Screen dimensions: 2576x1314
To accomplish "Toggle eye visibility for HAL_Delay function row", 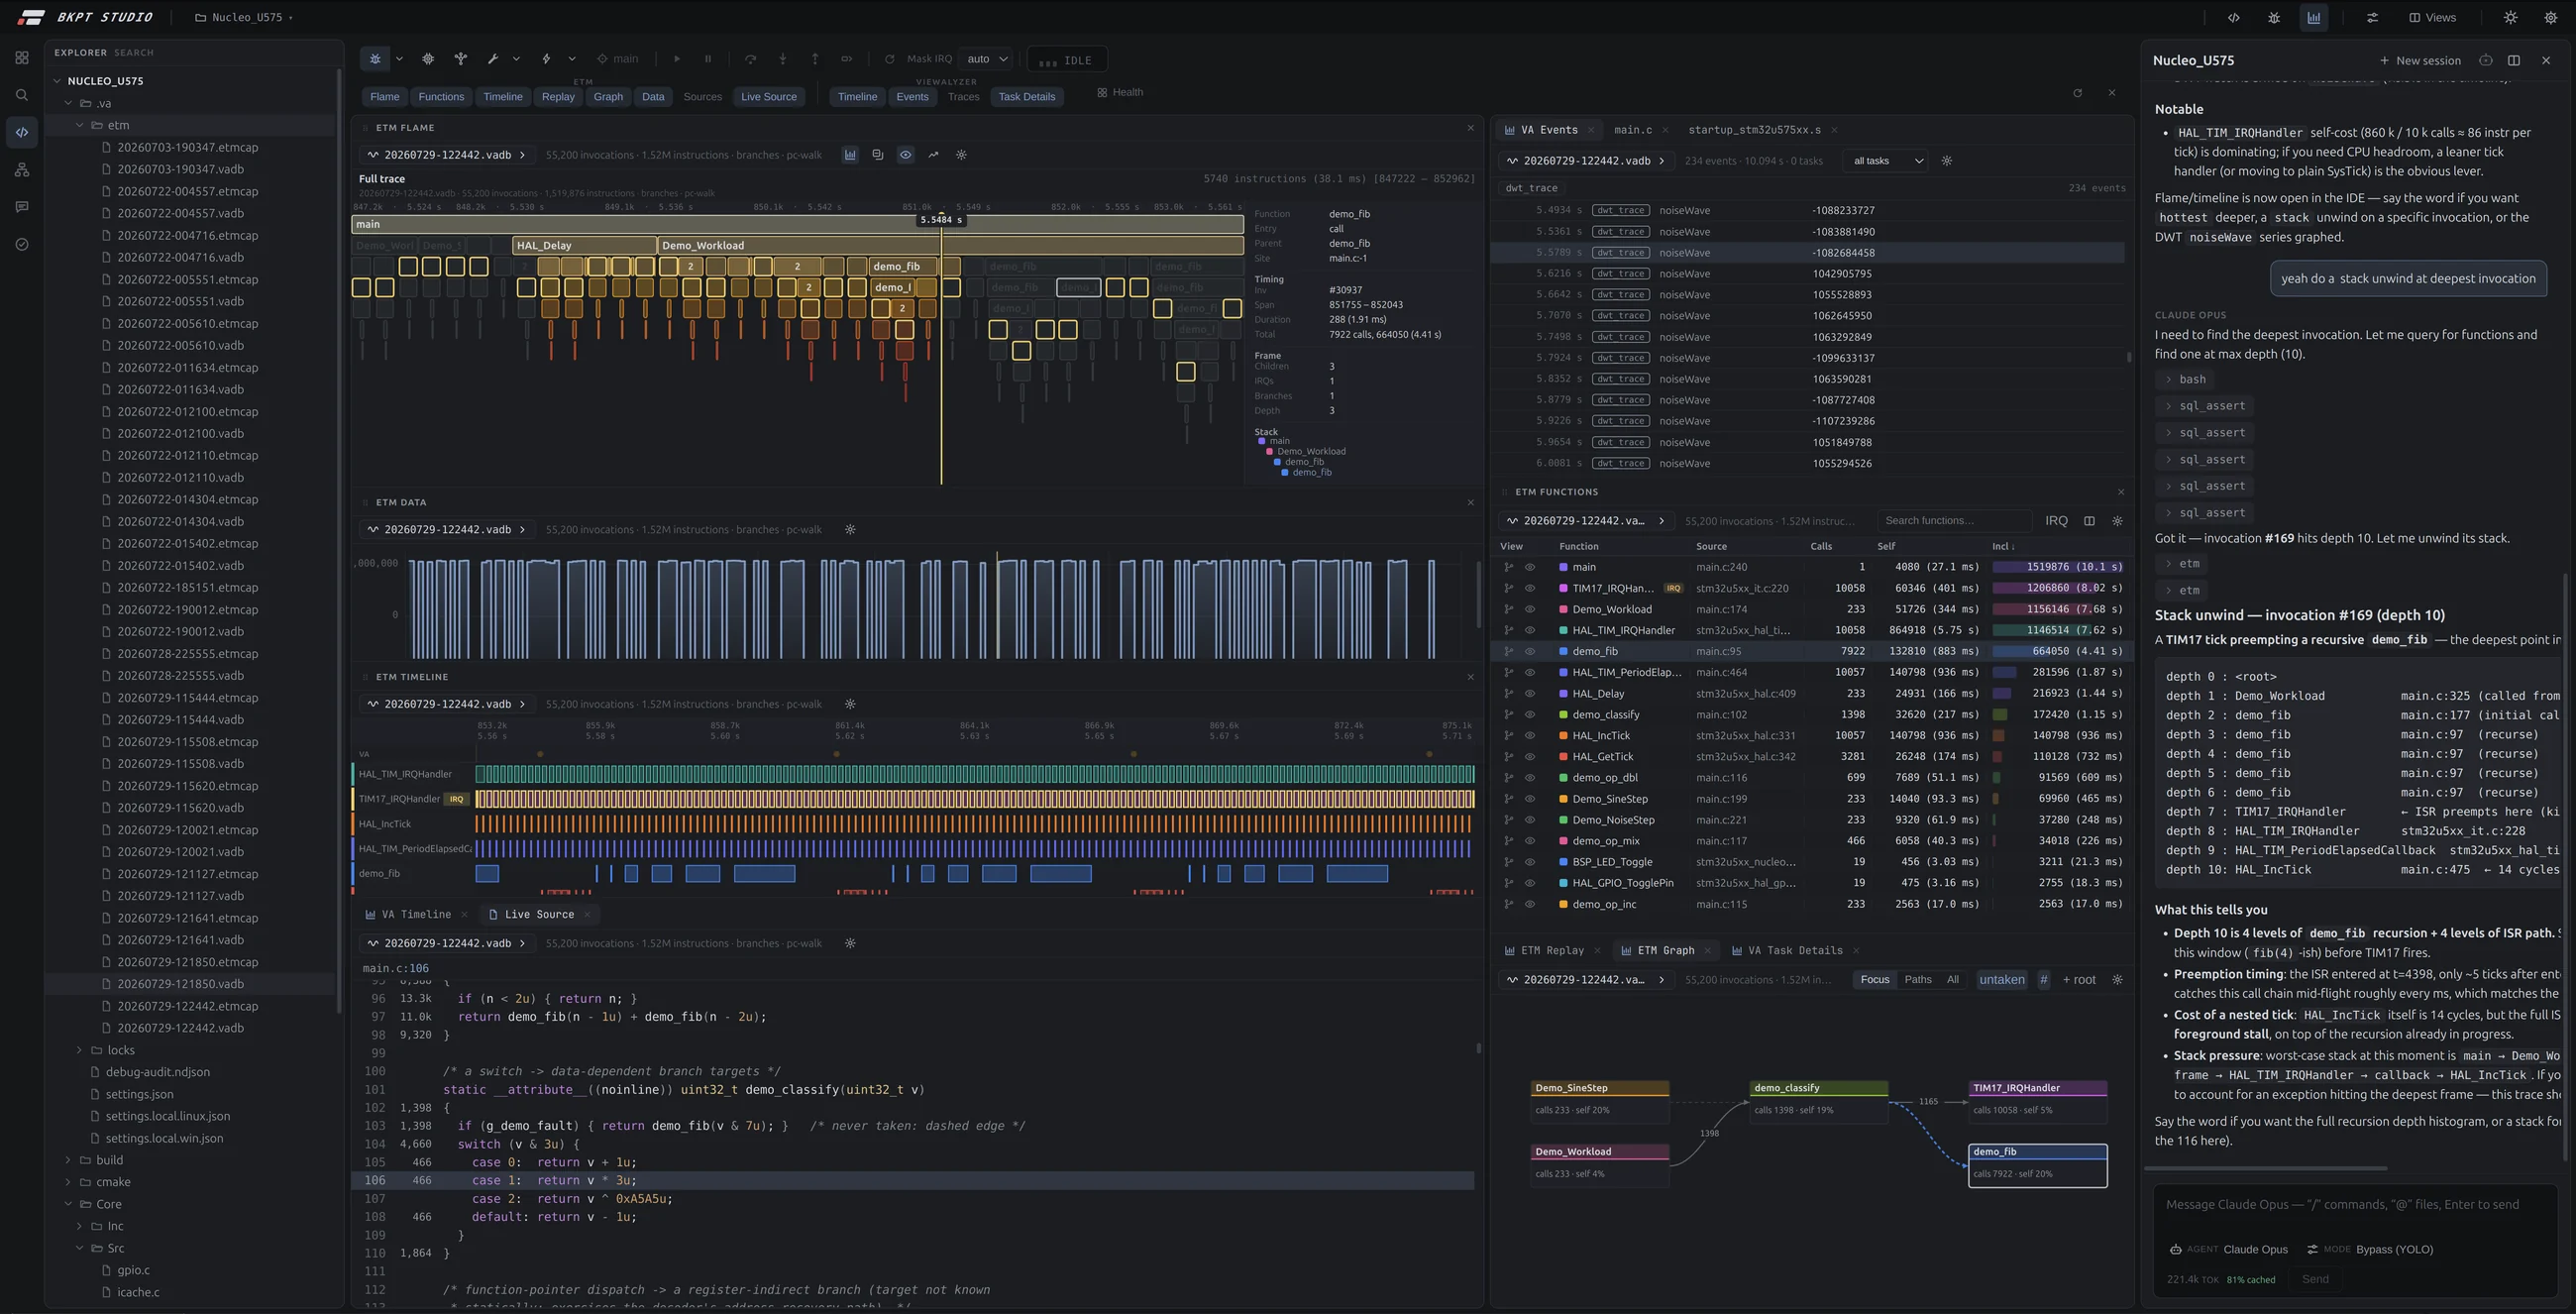I will (x=1529, y=693).
